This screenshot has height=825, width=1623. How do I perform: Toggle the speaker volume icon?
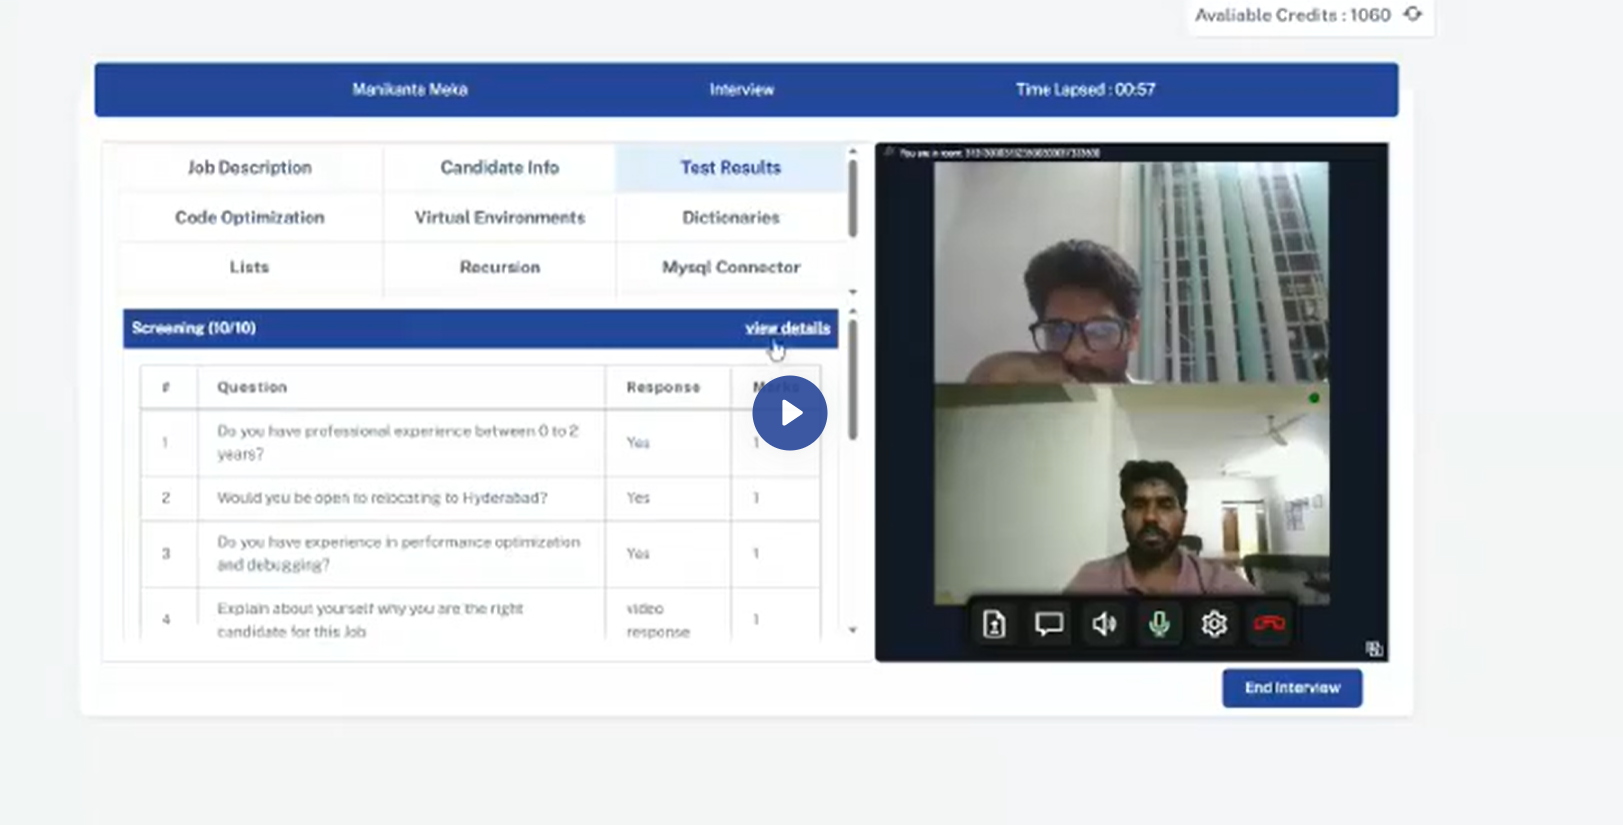(x=1104, y=624)
